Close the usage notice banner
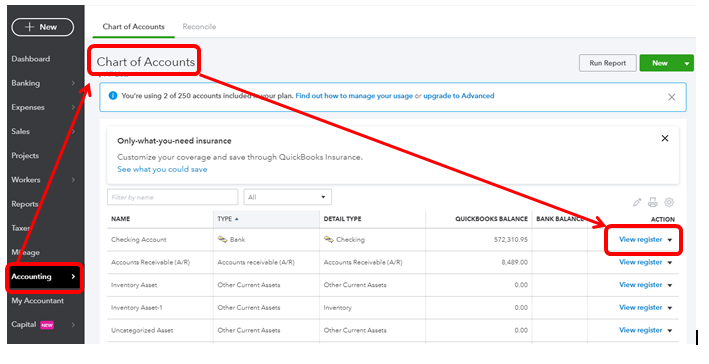 coord(671,97)
